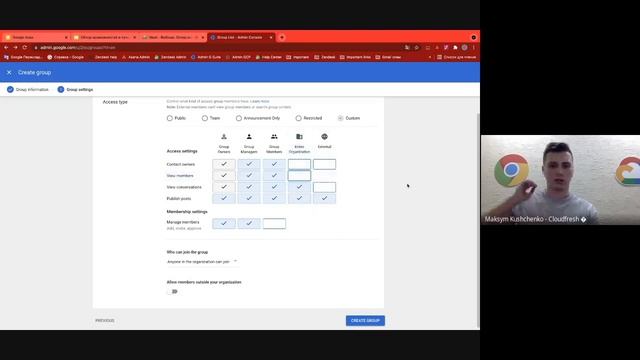Screen dimensions: 640x360
Task: Disable Publish posts for Entire Organization
Action: click(x=299, y=198)
